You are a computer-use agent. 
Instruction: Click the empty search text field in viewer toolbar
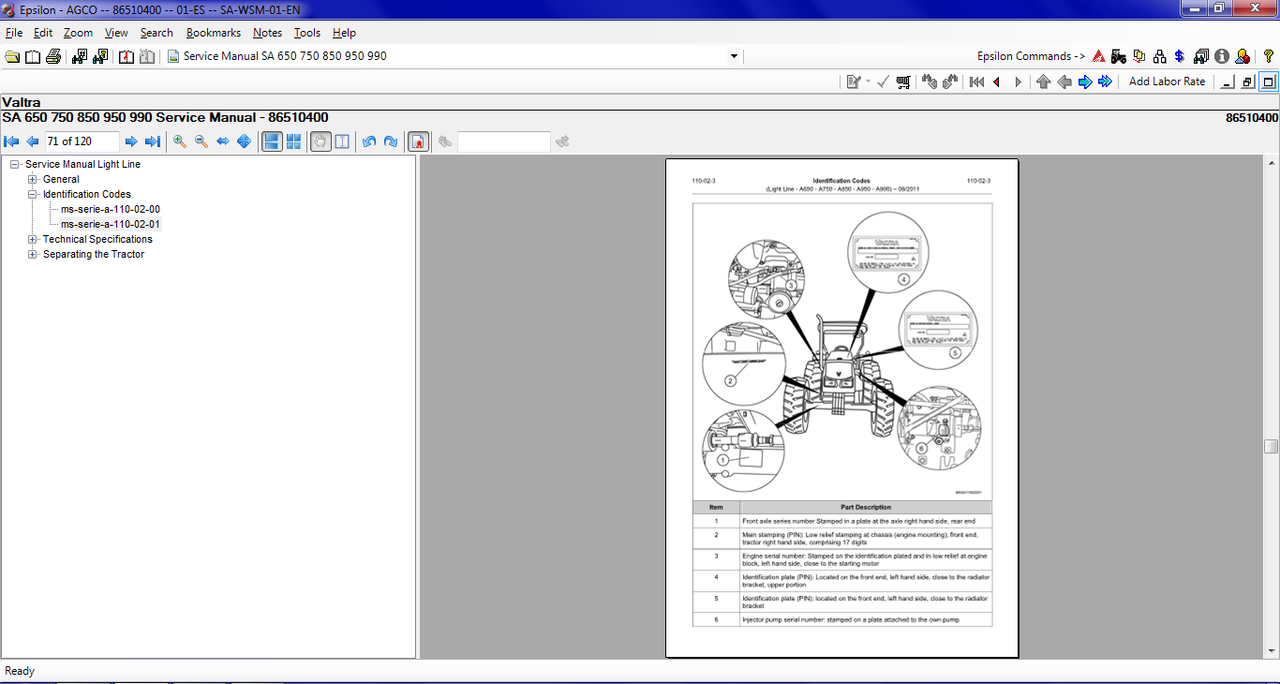pos(504,142)
